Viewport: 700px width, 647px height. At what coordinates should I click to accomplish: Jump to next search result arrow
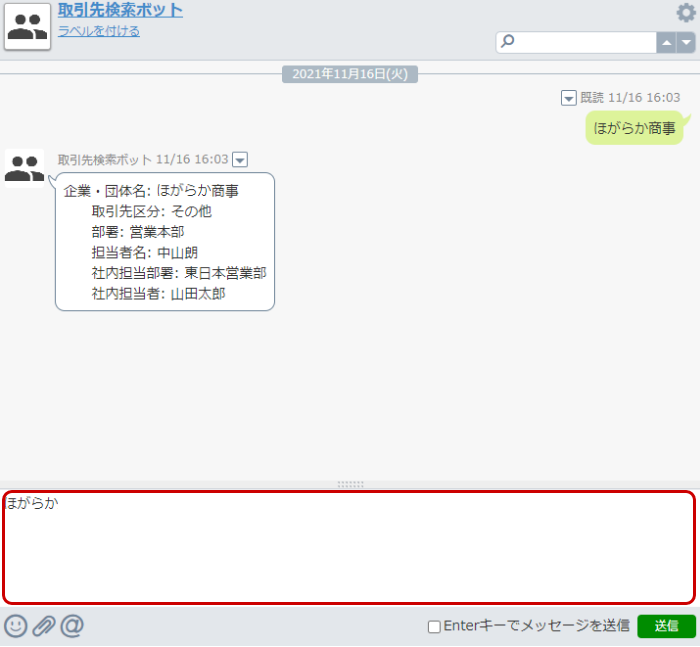(686, 43)
